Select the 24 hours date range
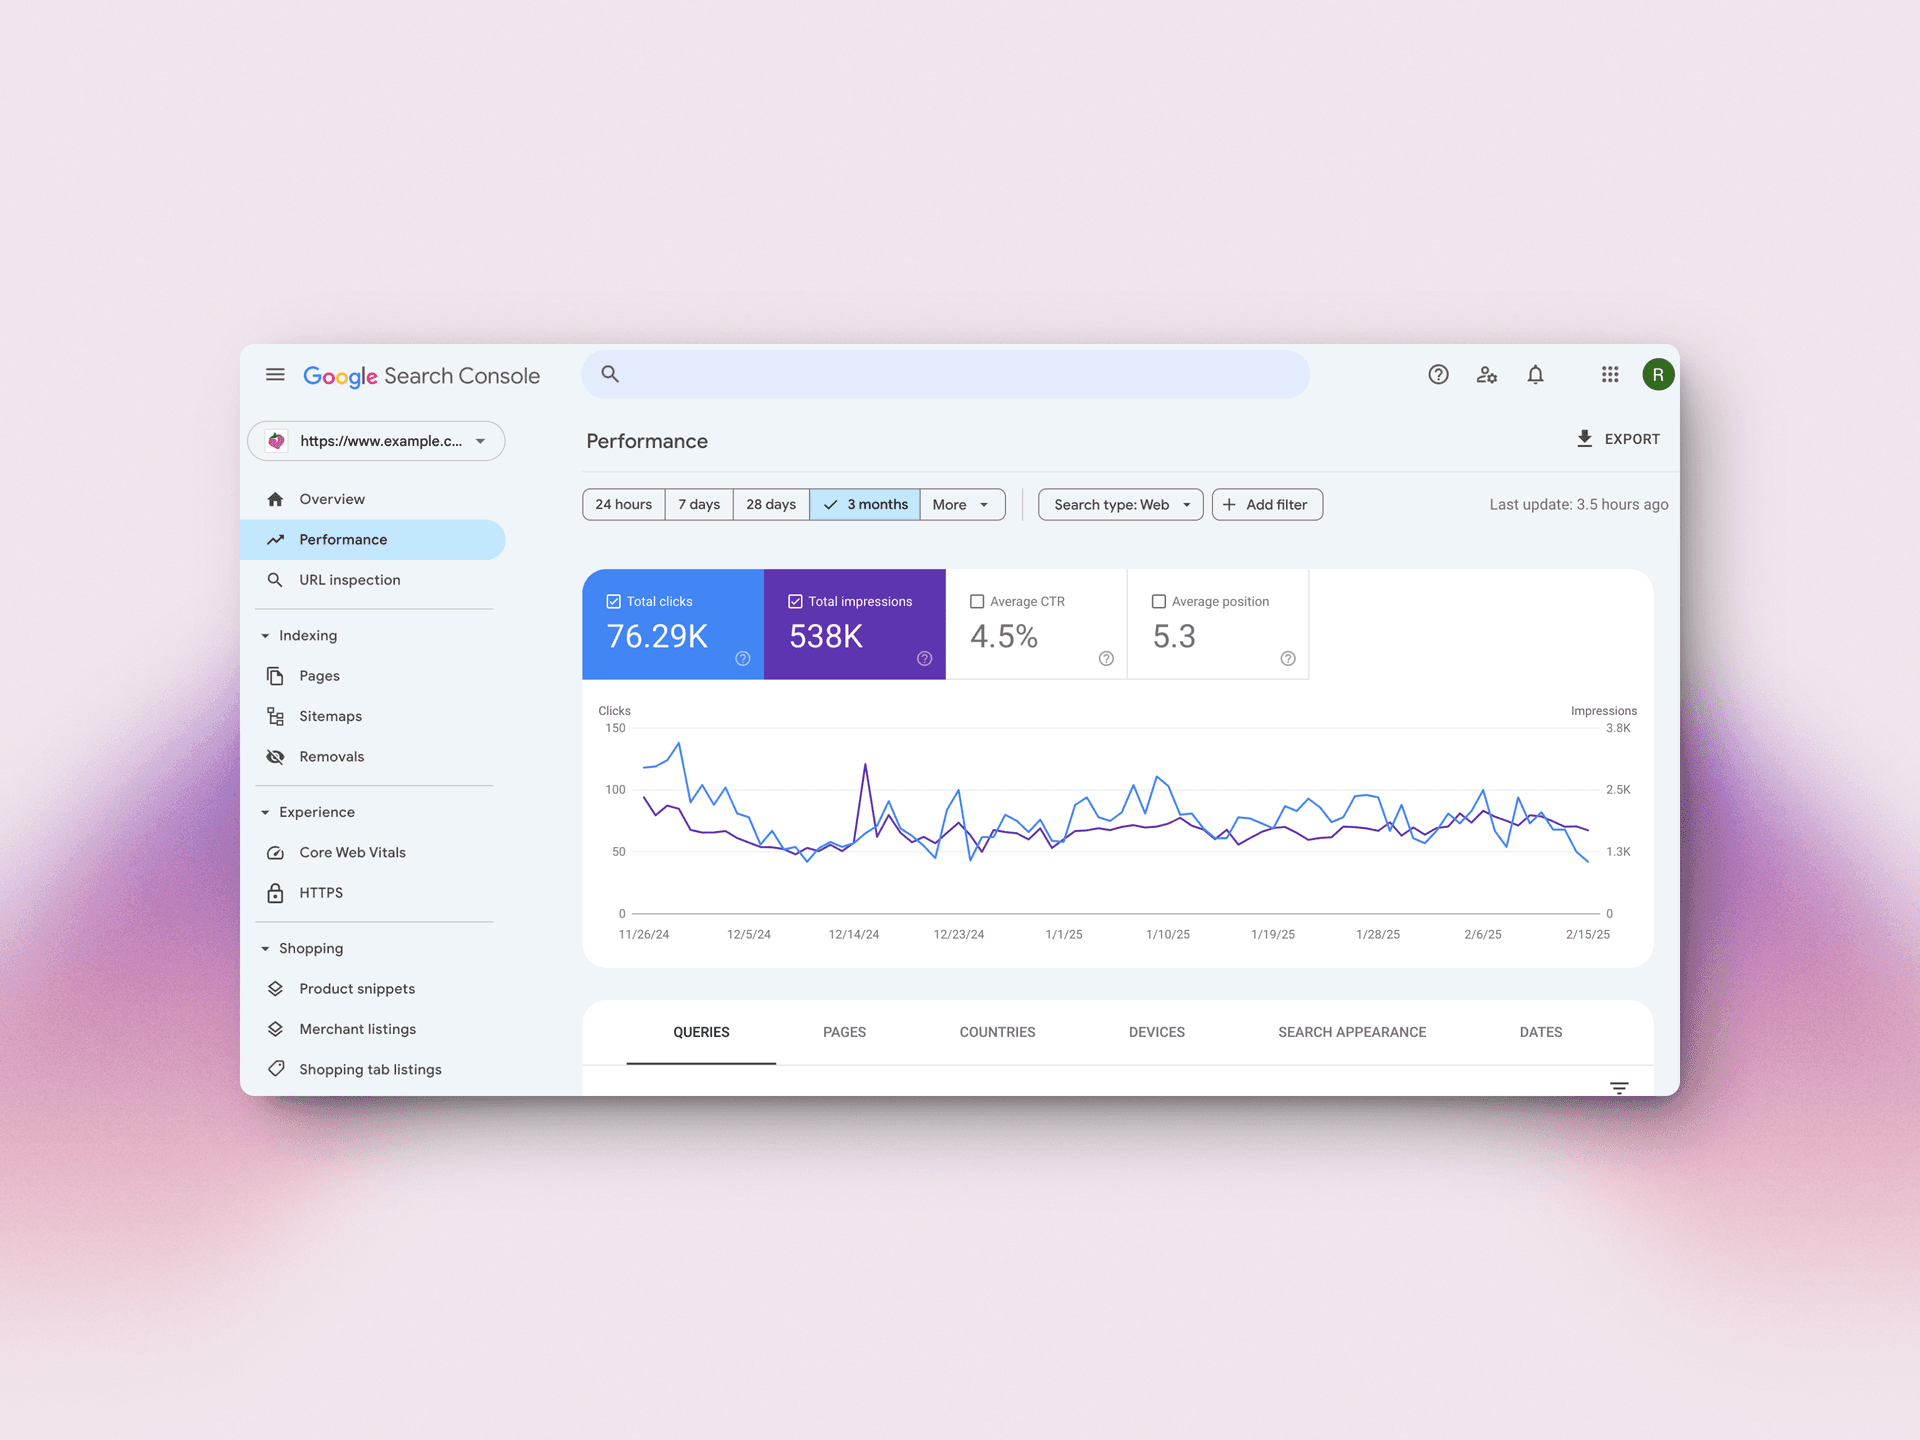1920x1440 pixels. point(624,505)
